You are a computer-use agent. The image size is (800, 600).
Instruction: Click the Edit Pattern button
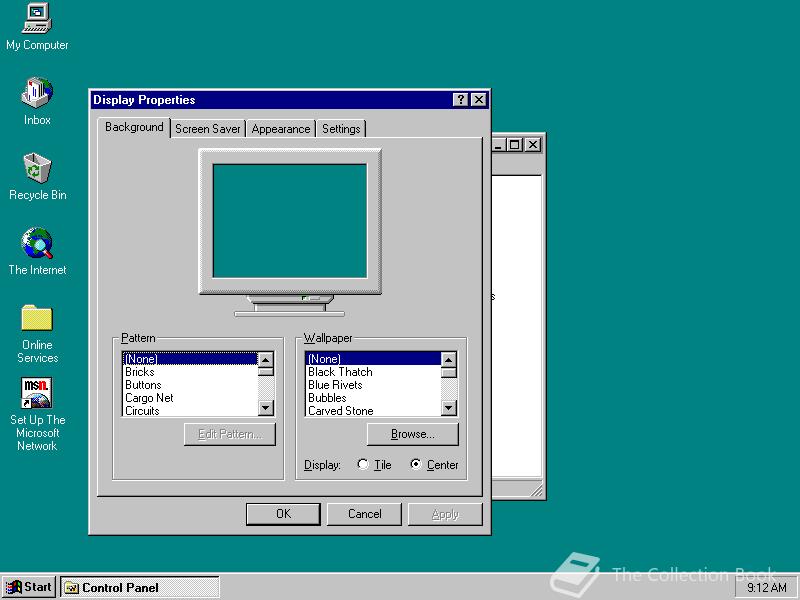[x=230, y=434]
